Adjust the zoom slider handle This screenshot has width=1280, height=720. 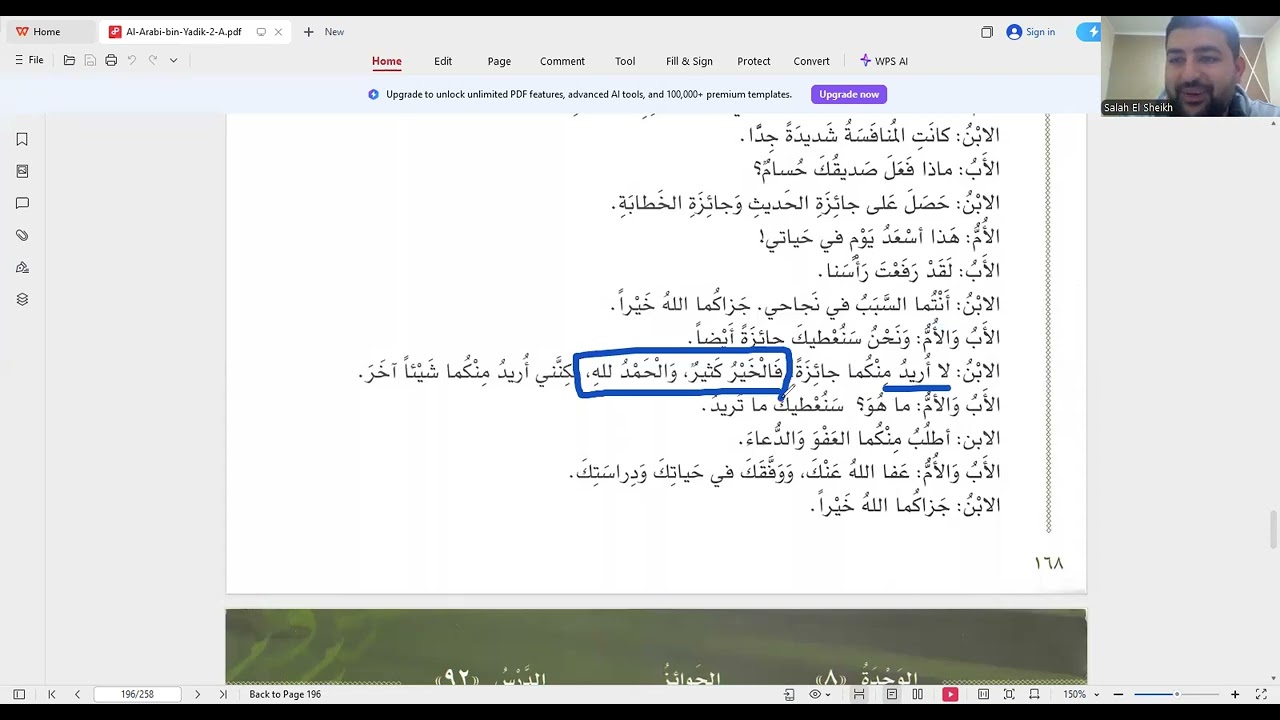click(x=1177, y=694)
